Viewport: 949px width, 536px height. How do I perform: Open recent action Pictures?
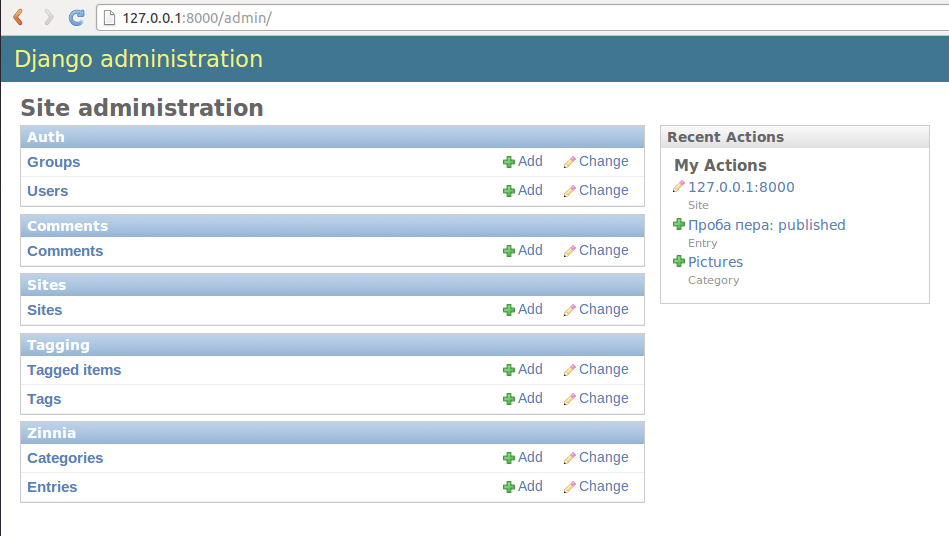715,262
